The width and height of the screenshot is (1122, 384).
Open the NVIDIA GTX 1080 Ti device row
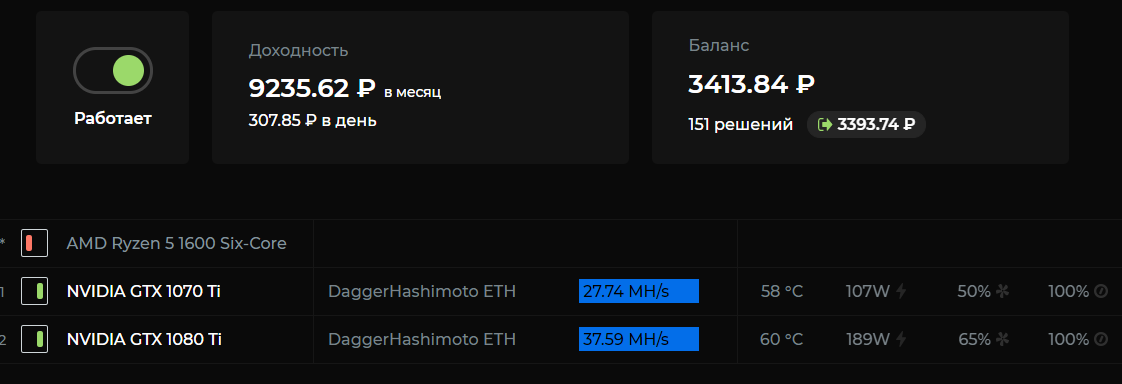click(561, 339)
